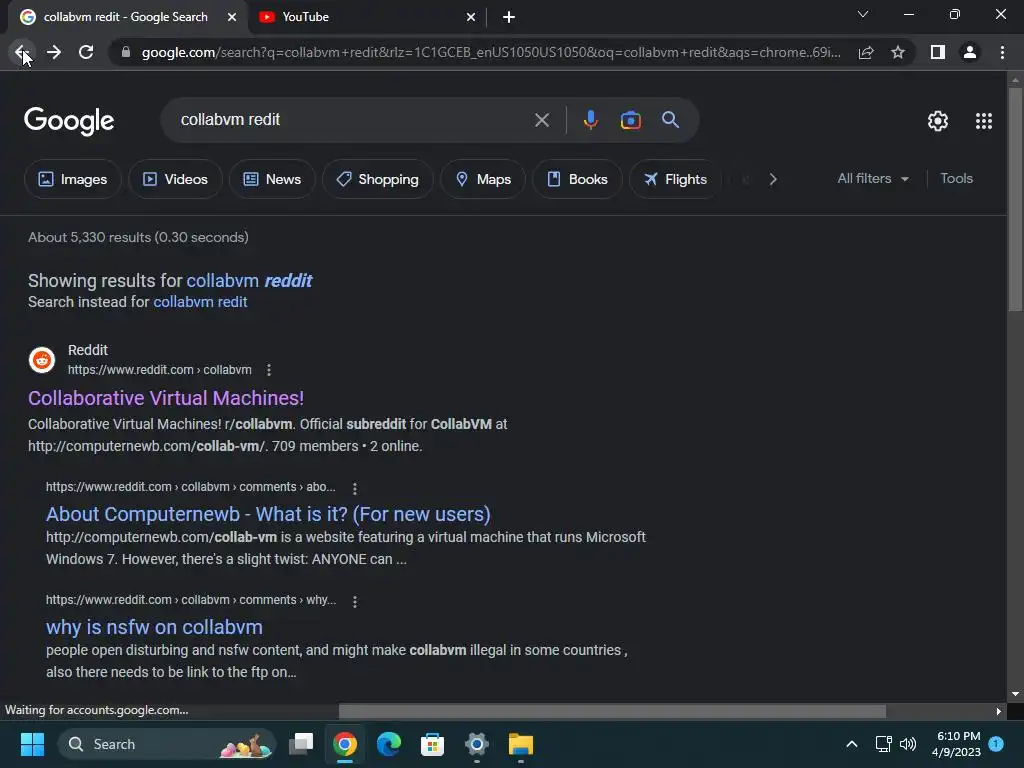The height and width of the screenshot is (768, 1024).
Task: Open why is nsfw on collabvm result
Action: click(x=154, y=627)
